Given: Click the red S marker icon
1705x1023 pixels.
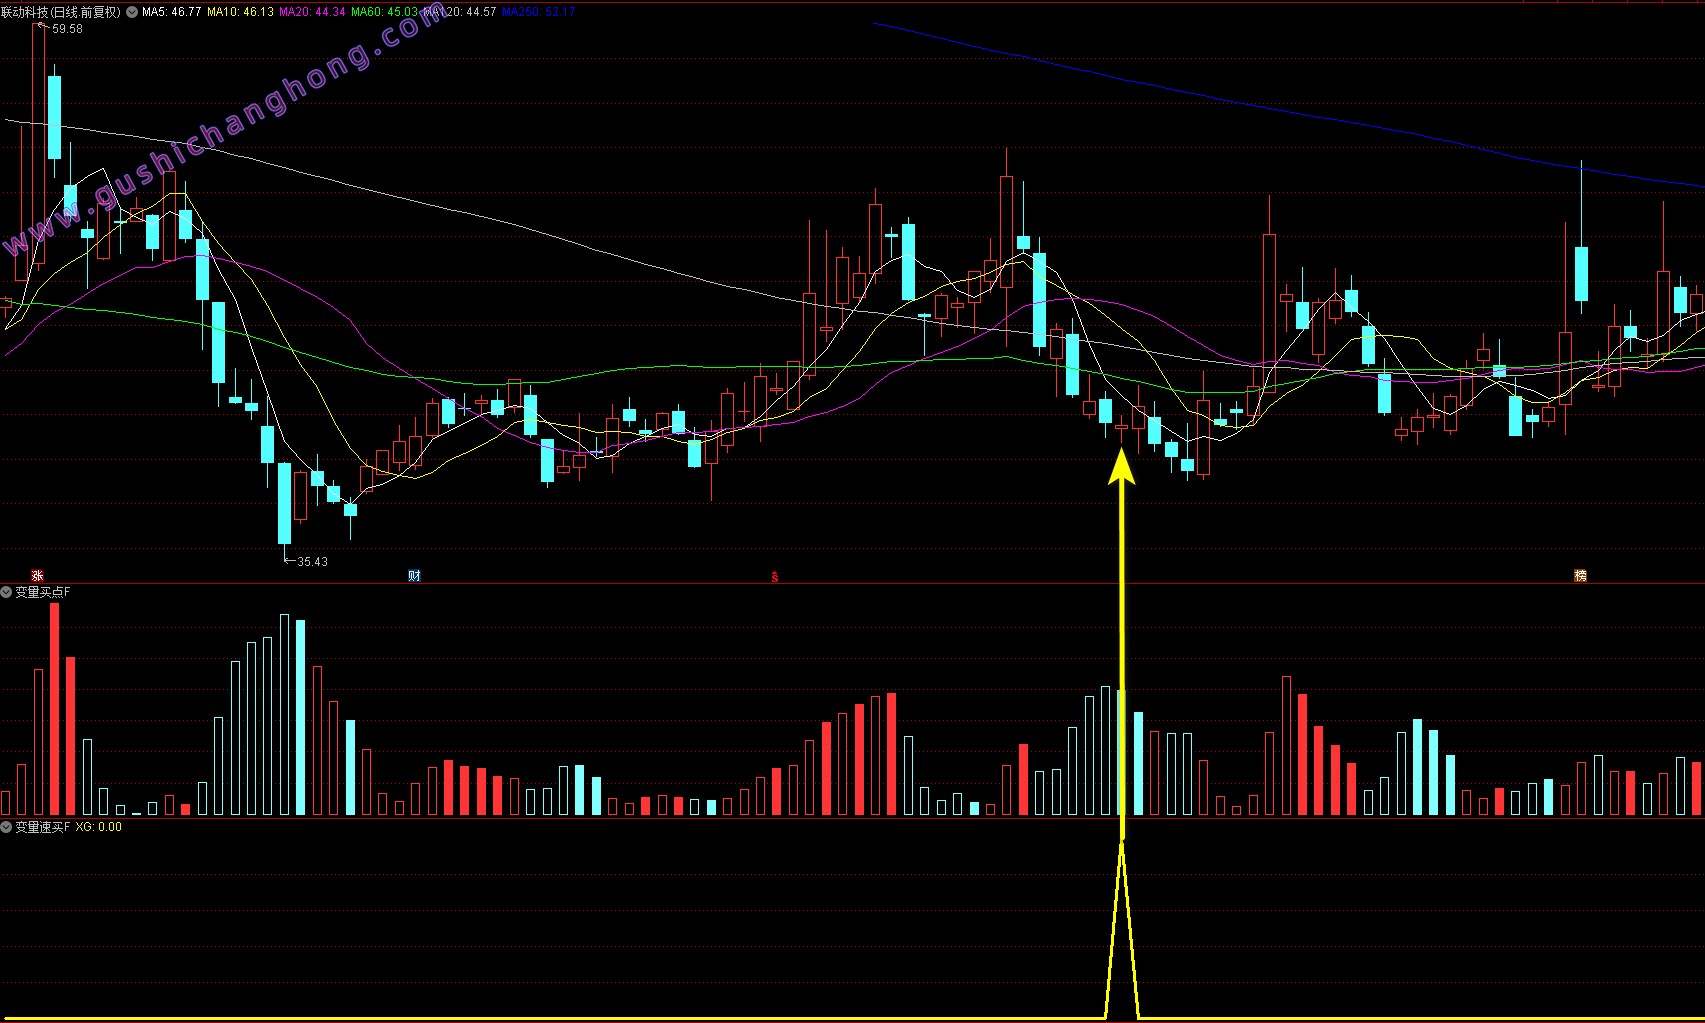Looking at the screenshot, I should [774, 576].
